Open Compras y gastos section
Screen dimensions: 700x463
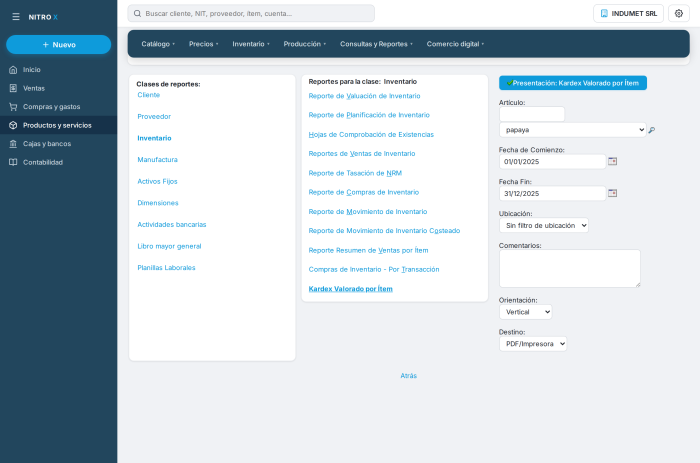(x=58, y=107)
